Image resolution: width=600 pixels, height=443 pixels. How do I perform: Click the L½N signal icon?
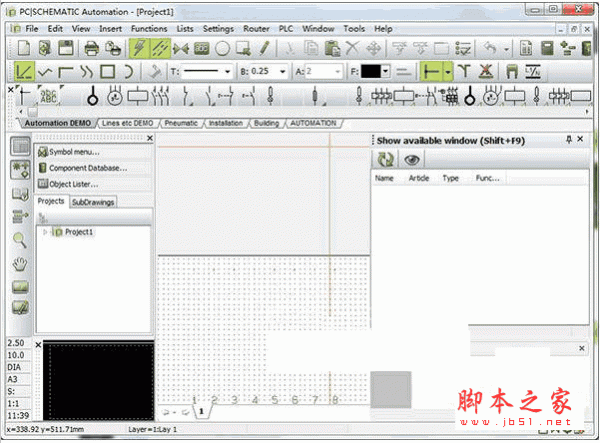click(533, 72)
